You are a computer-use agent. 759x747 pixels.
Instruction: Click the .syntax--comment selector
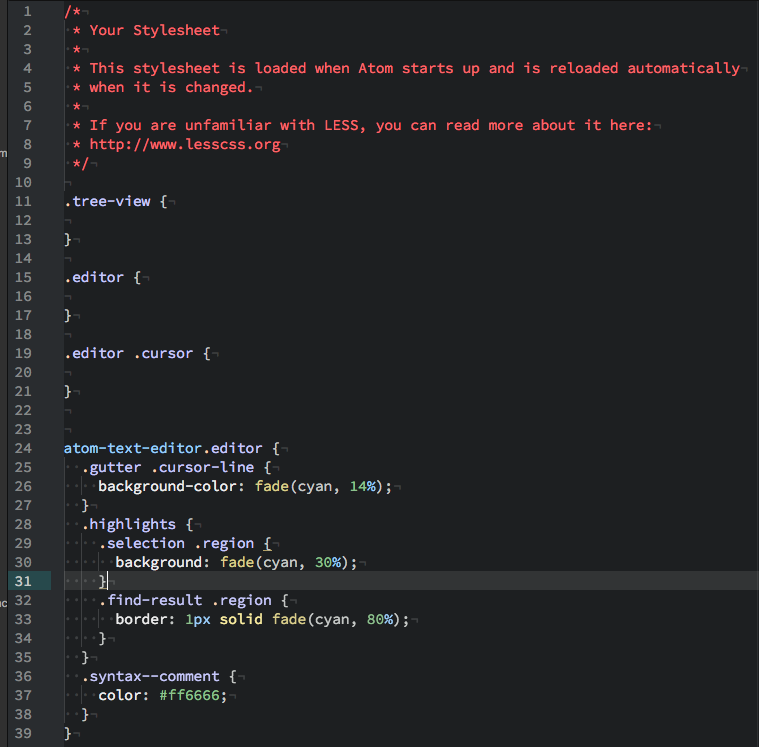pos(149,677)
